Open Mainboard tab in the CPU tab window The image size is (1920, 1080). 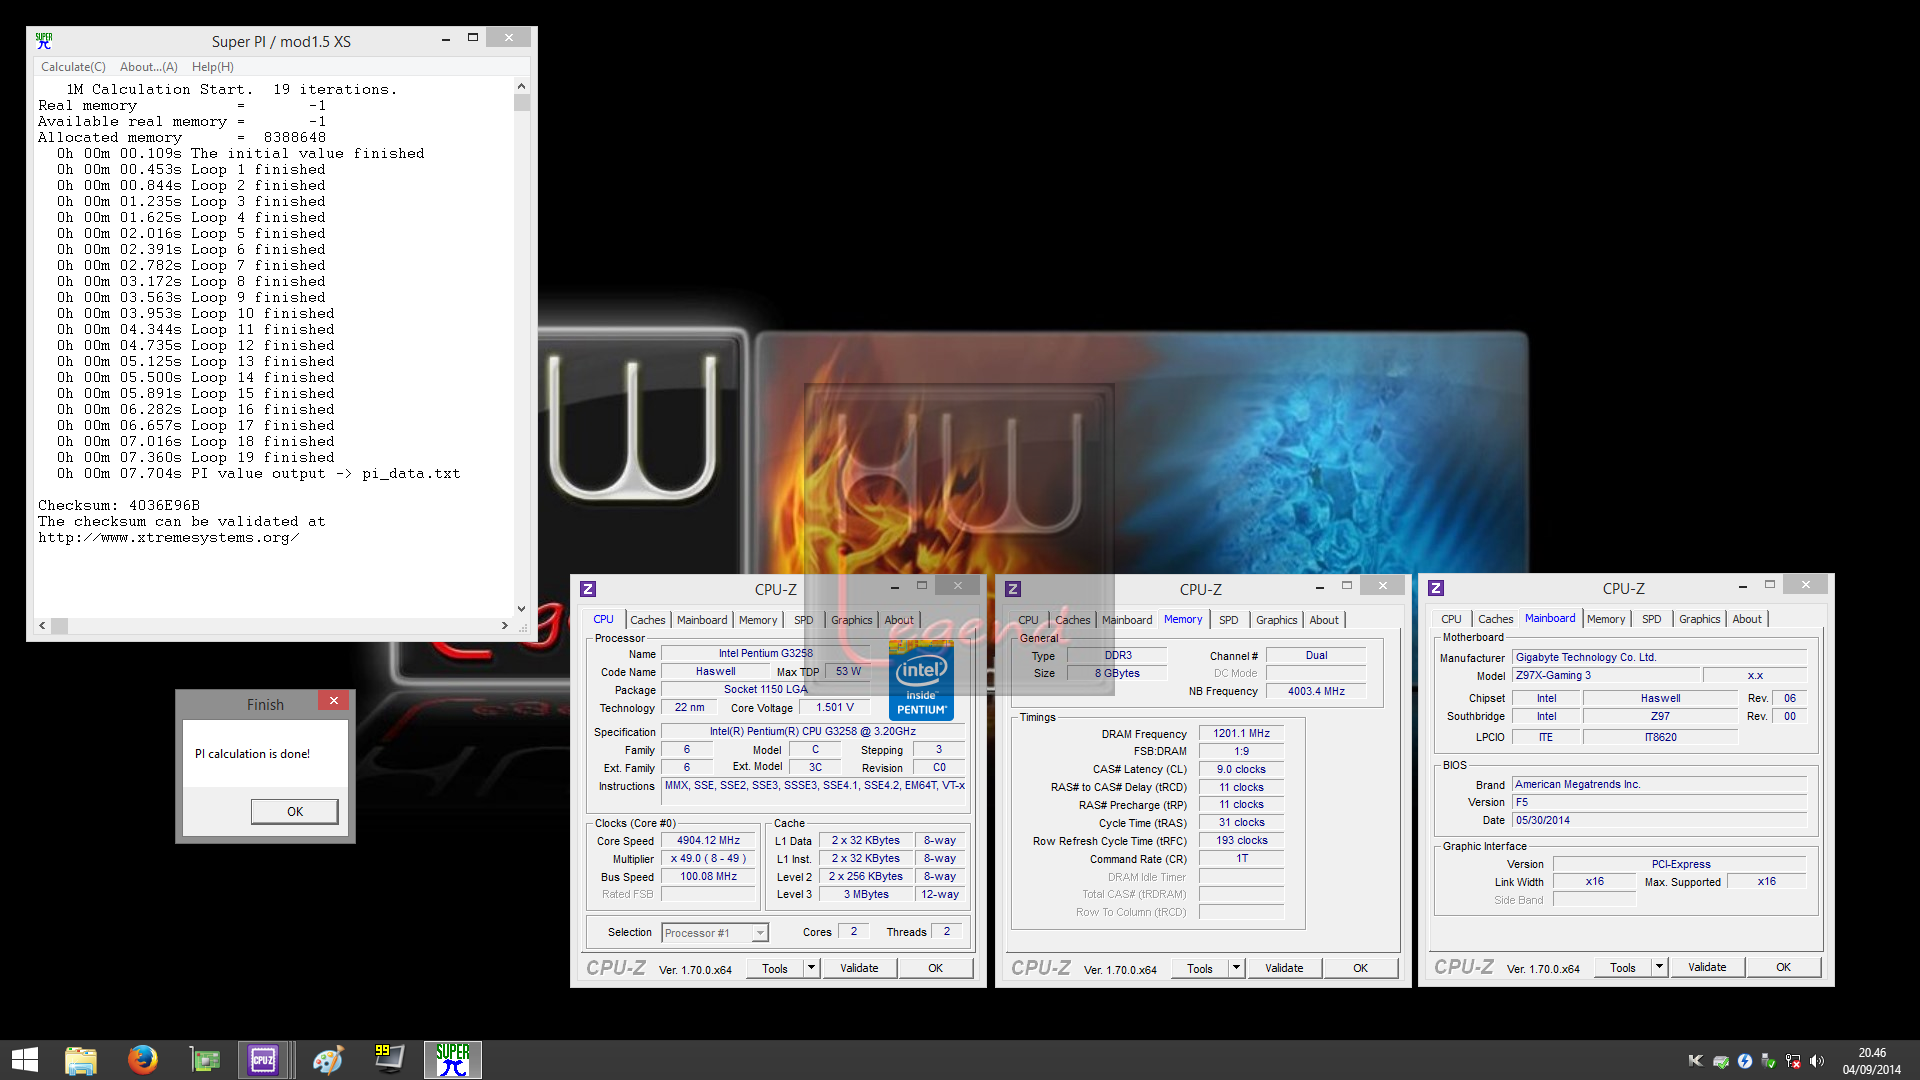(x=702, y=620)
